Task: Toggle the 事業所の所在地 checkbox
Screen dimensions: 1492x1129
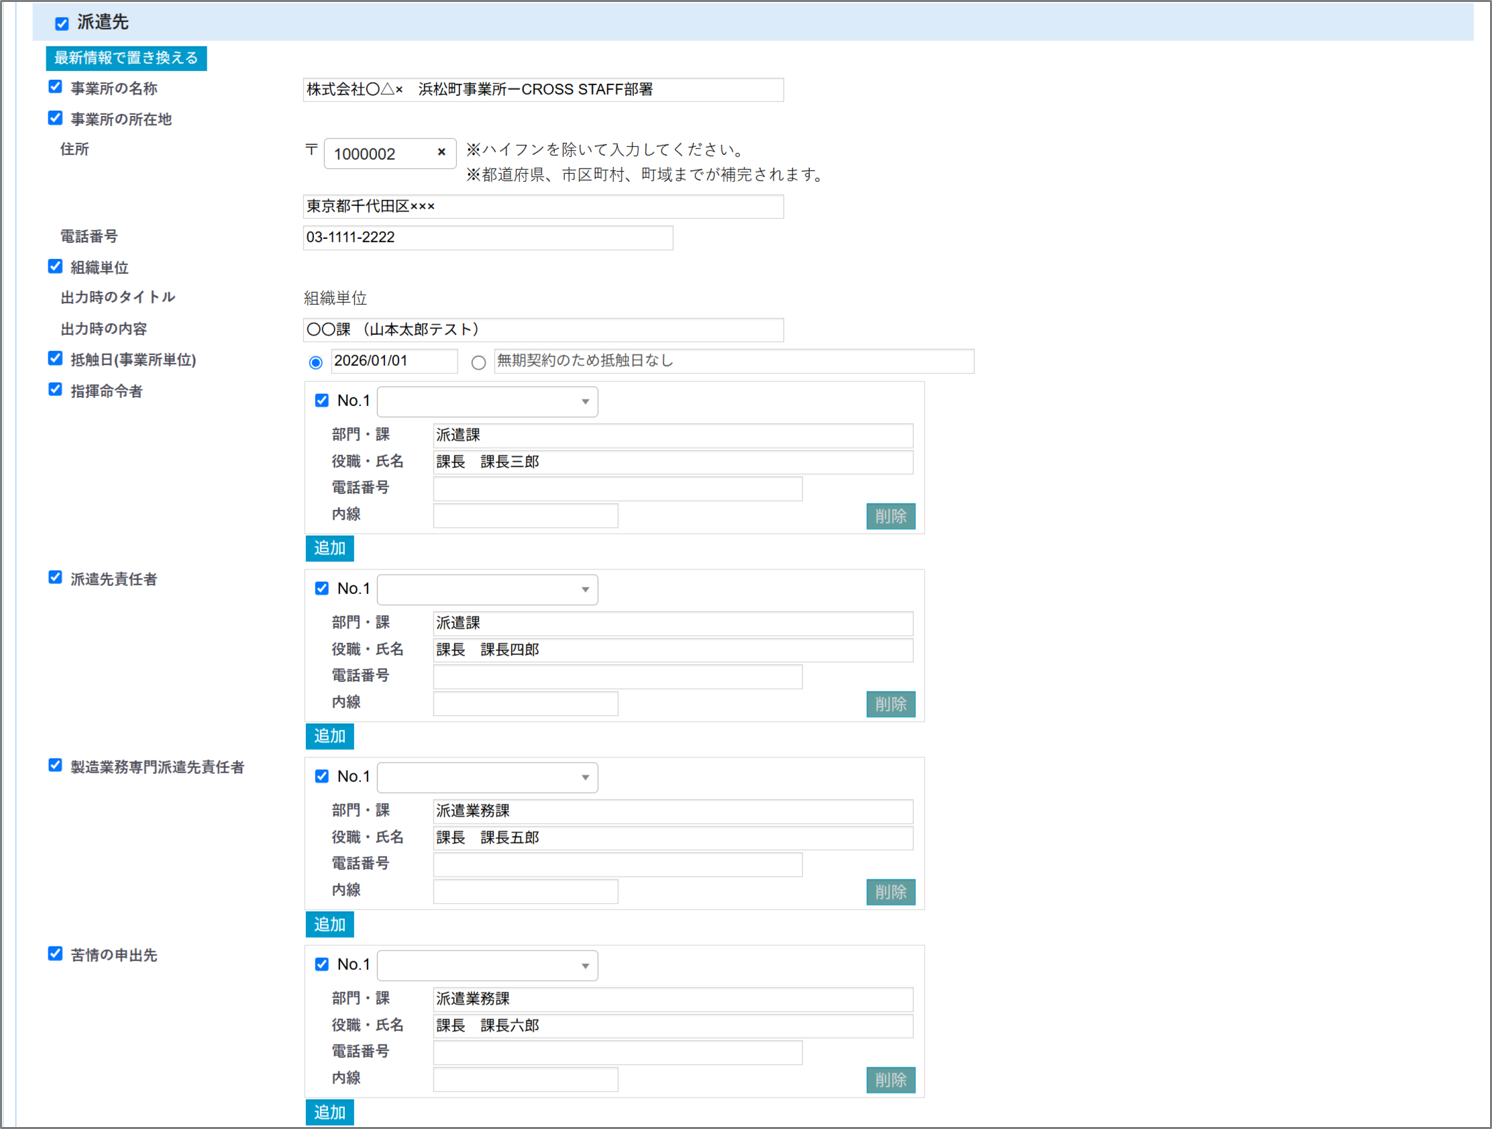Action: coord(55,118)
